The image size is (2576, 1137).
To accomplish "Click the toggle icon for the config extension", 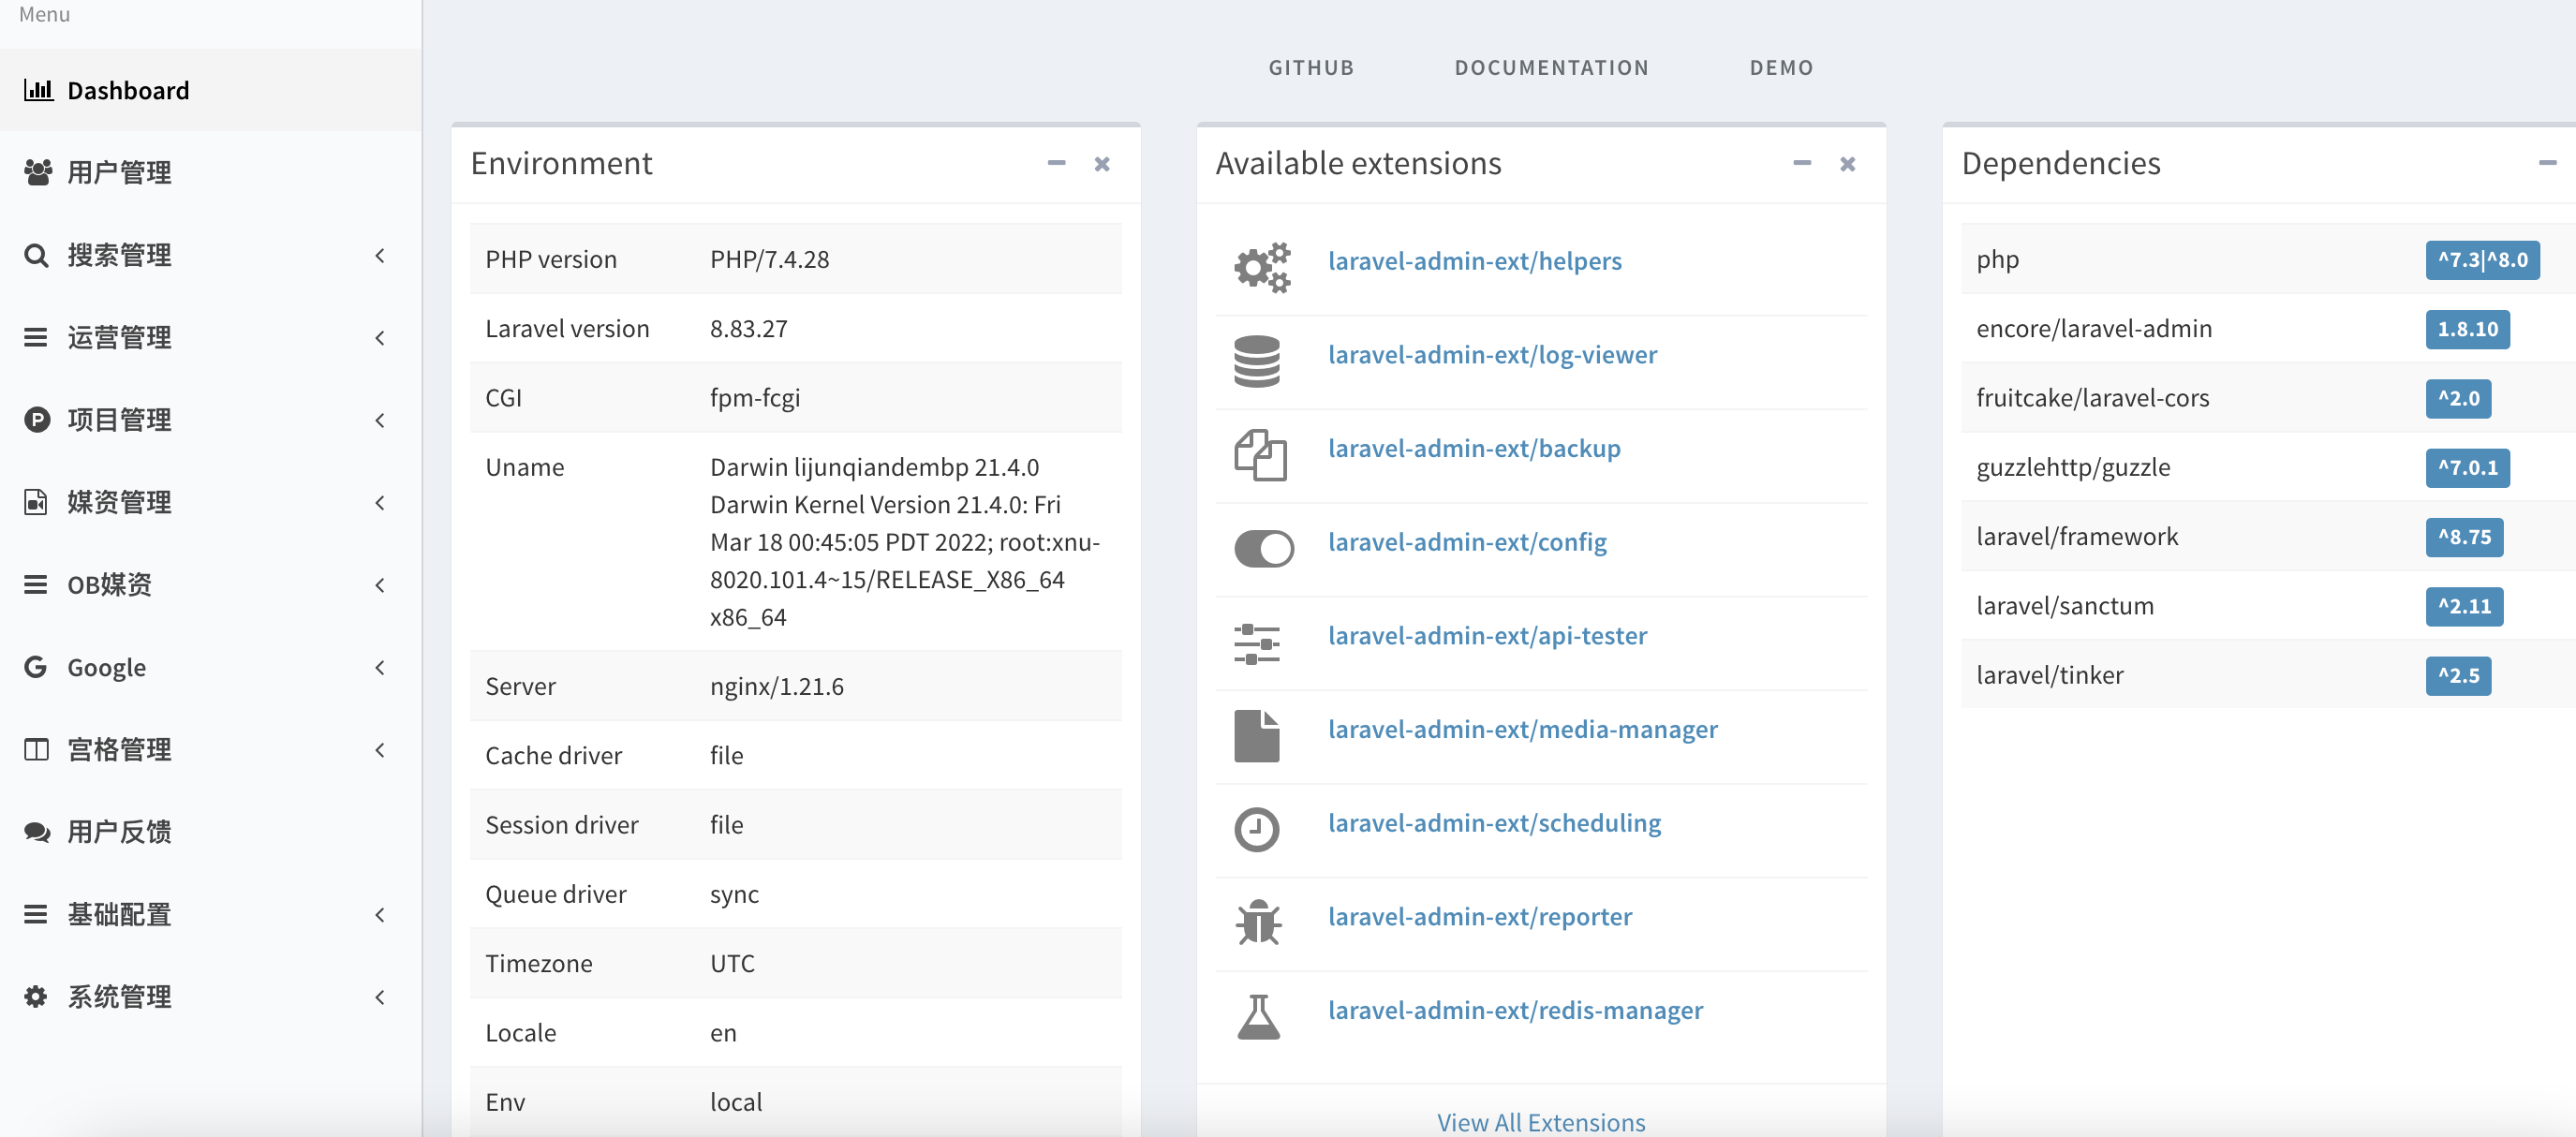I will pyautogui.click(x=1264, y=548).
